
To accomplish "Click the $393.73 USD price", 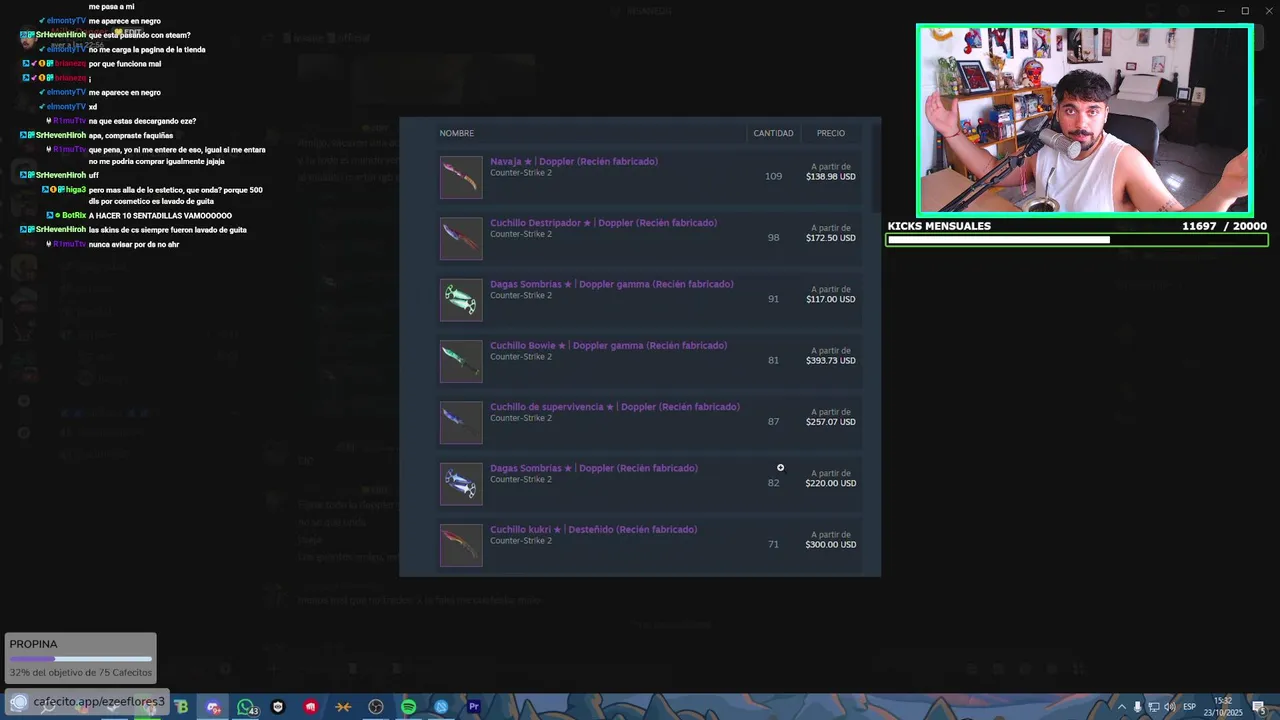I will 831,361.
